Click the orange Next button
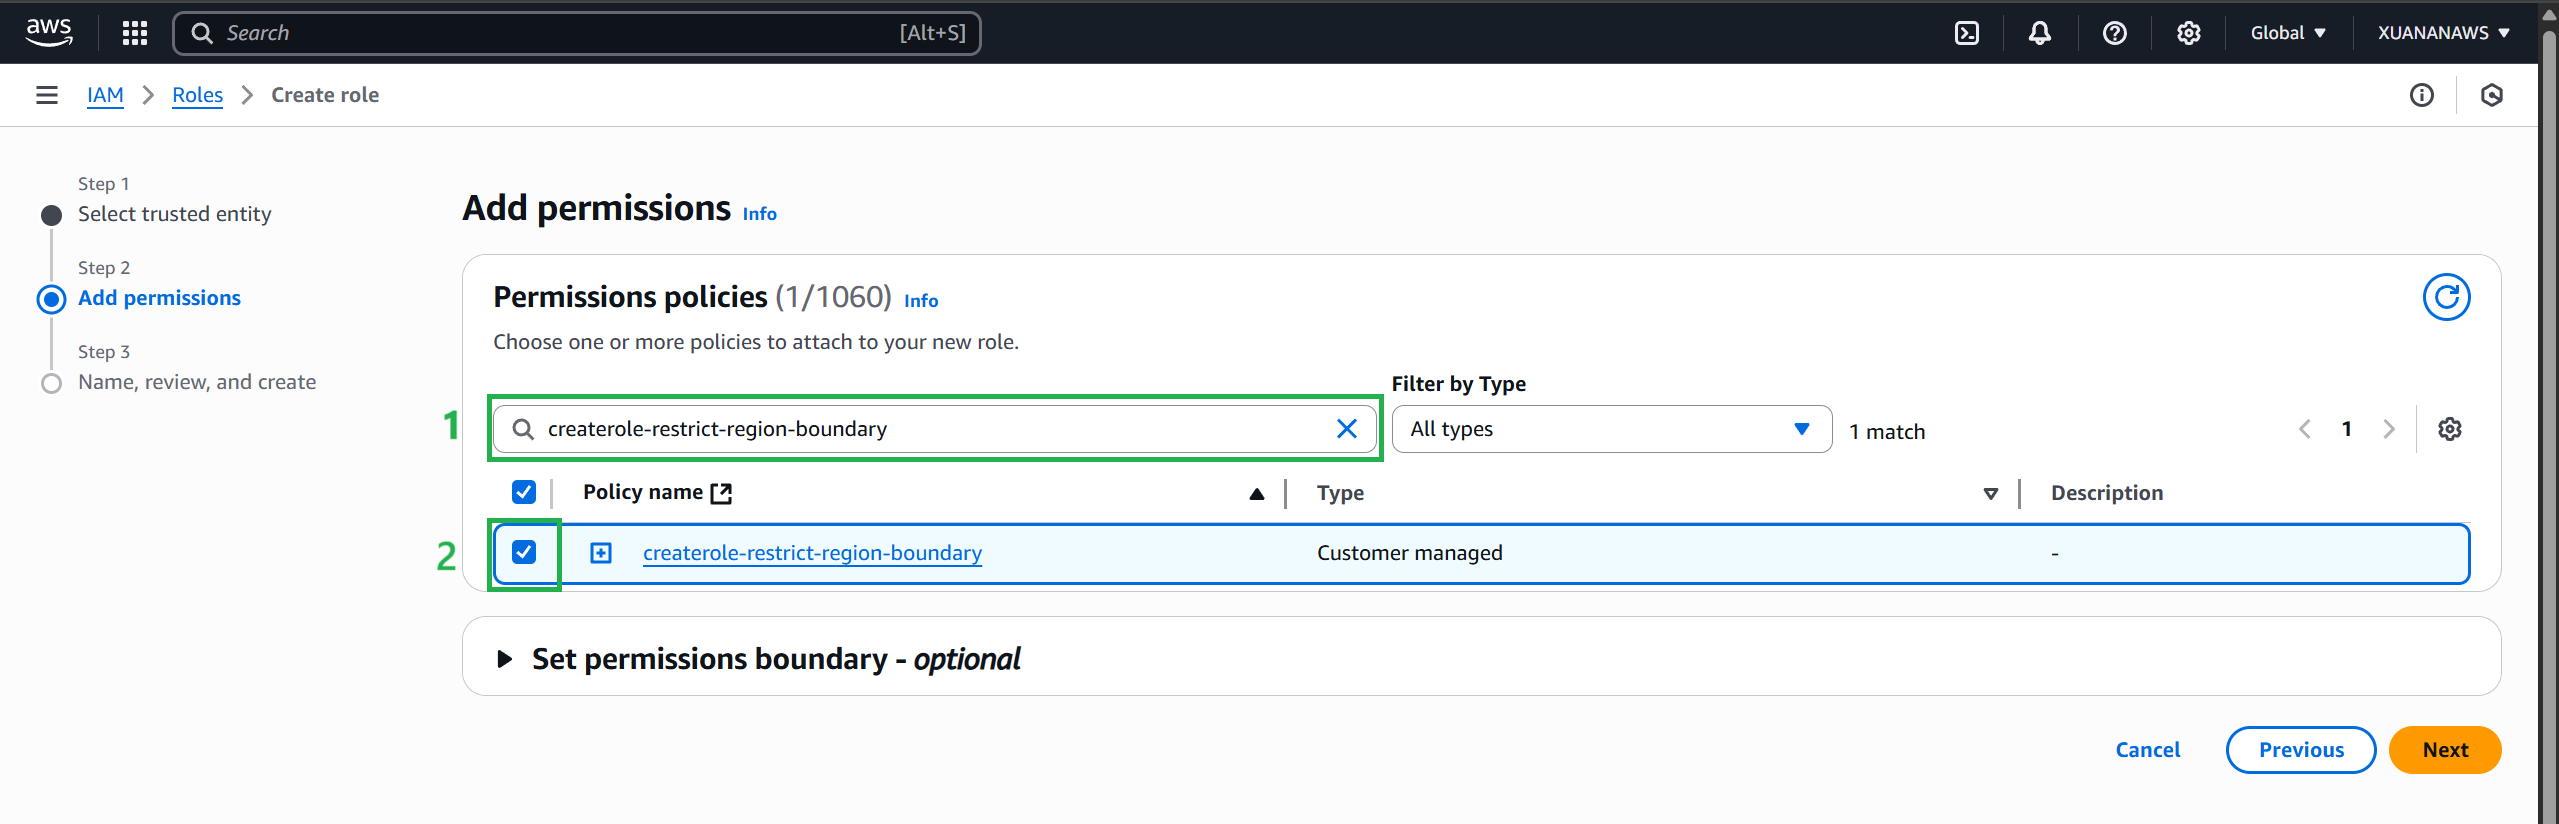The width and height of the screenshot is (2559, 824). point(2444,750)
